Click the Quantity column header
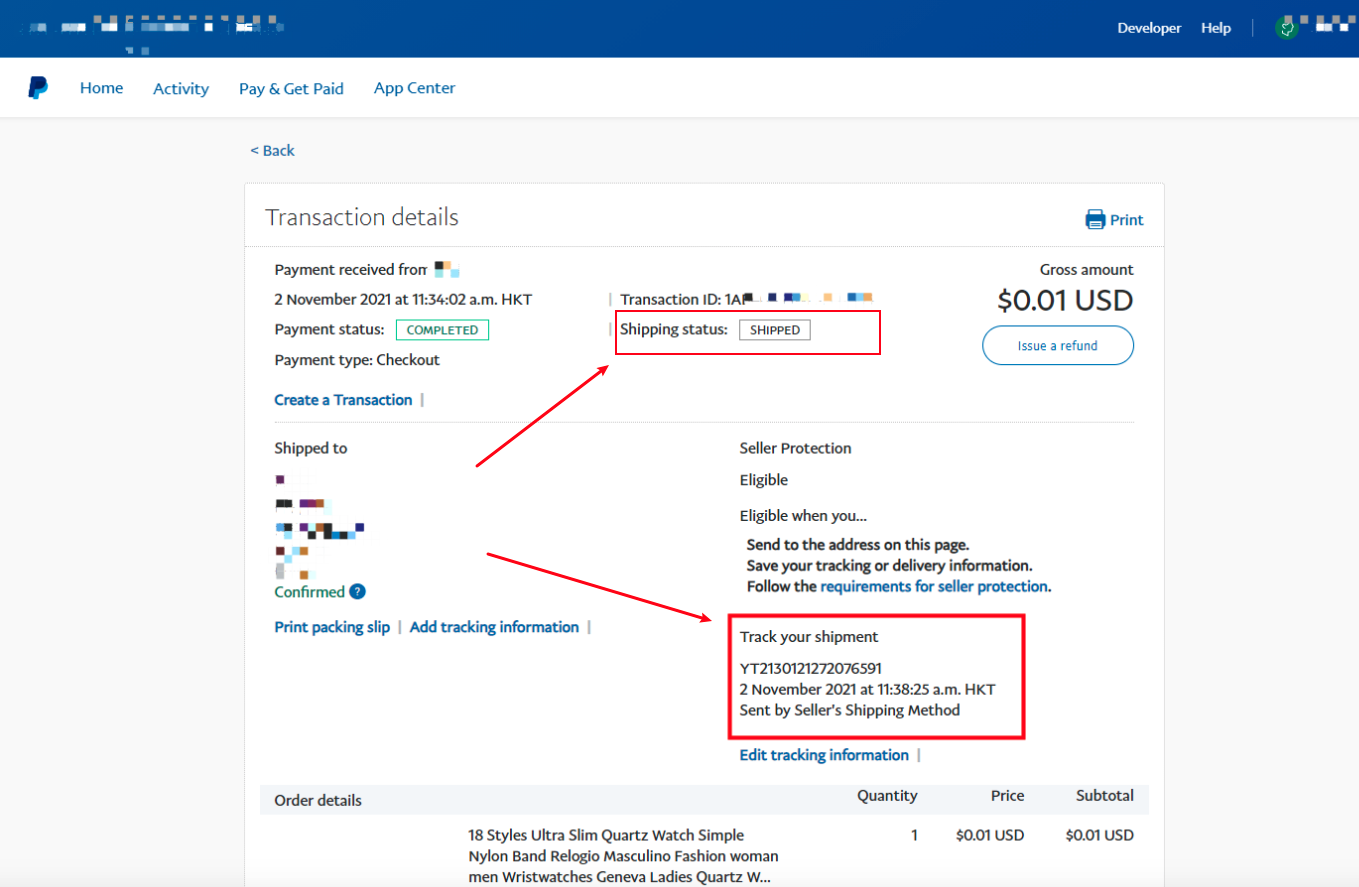The width and height of the screenshot is (1359, 887). pos(887,796)
